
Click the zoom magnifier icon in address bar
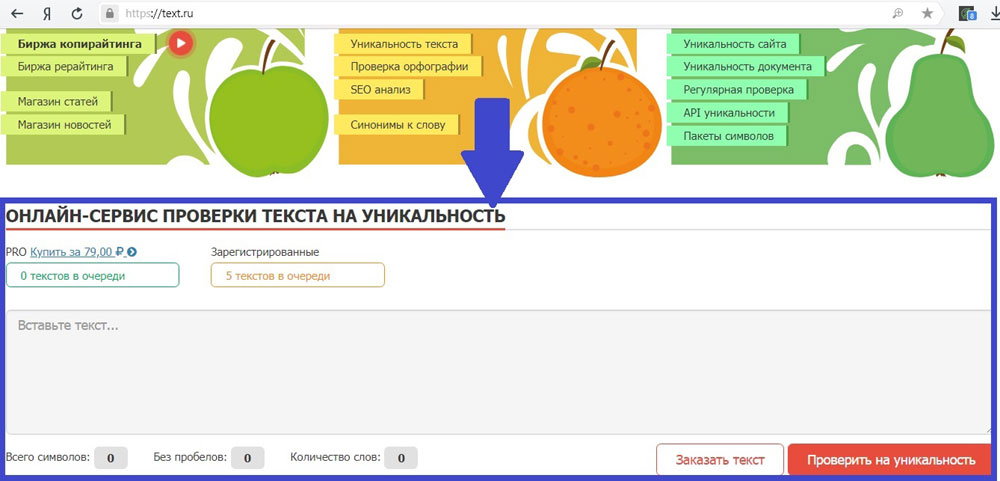[898, 13]
